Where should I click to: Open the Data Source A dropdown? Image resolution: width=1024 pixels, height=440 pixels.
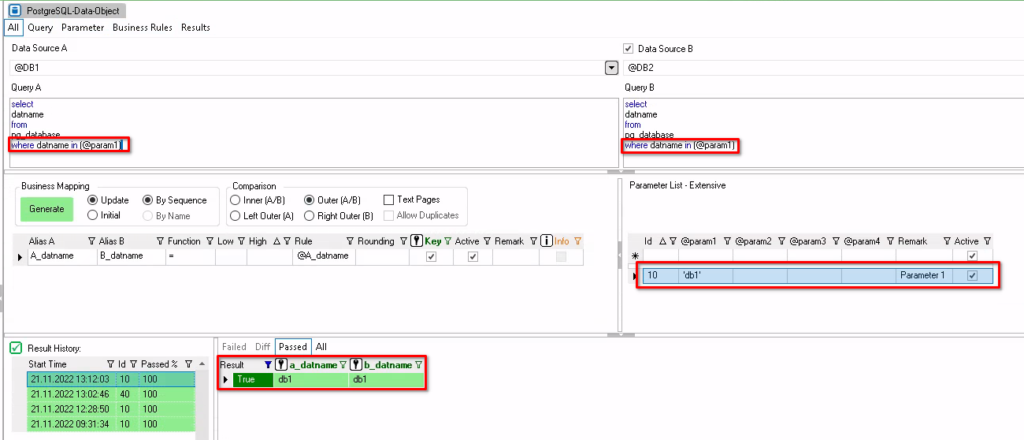coord(611,68)
